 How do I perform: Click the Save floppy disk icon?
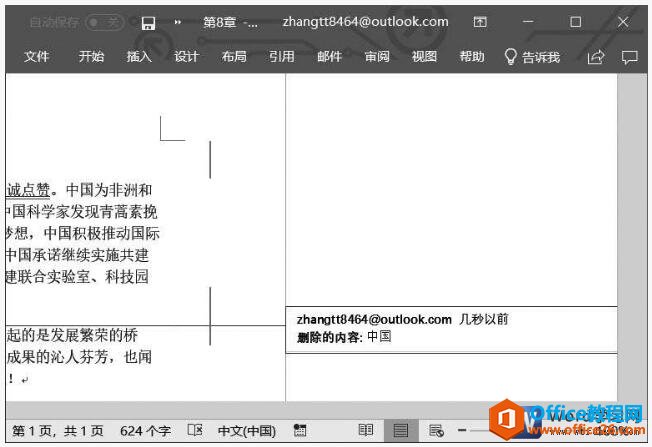tap(148, 23)
